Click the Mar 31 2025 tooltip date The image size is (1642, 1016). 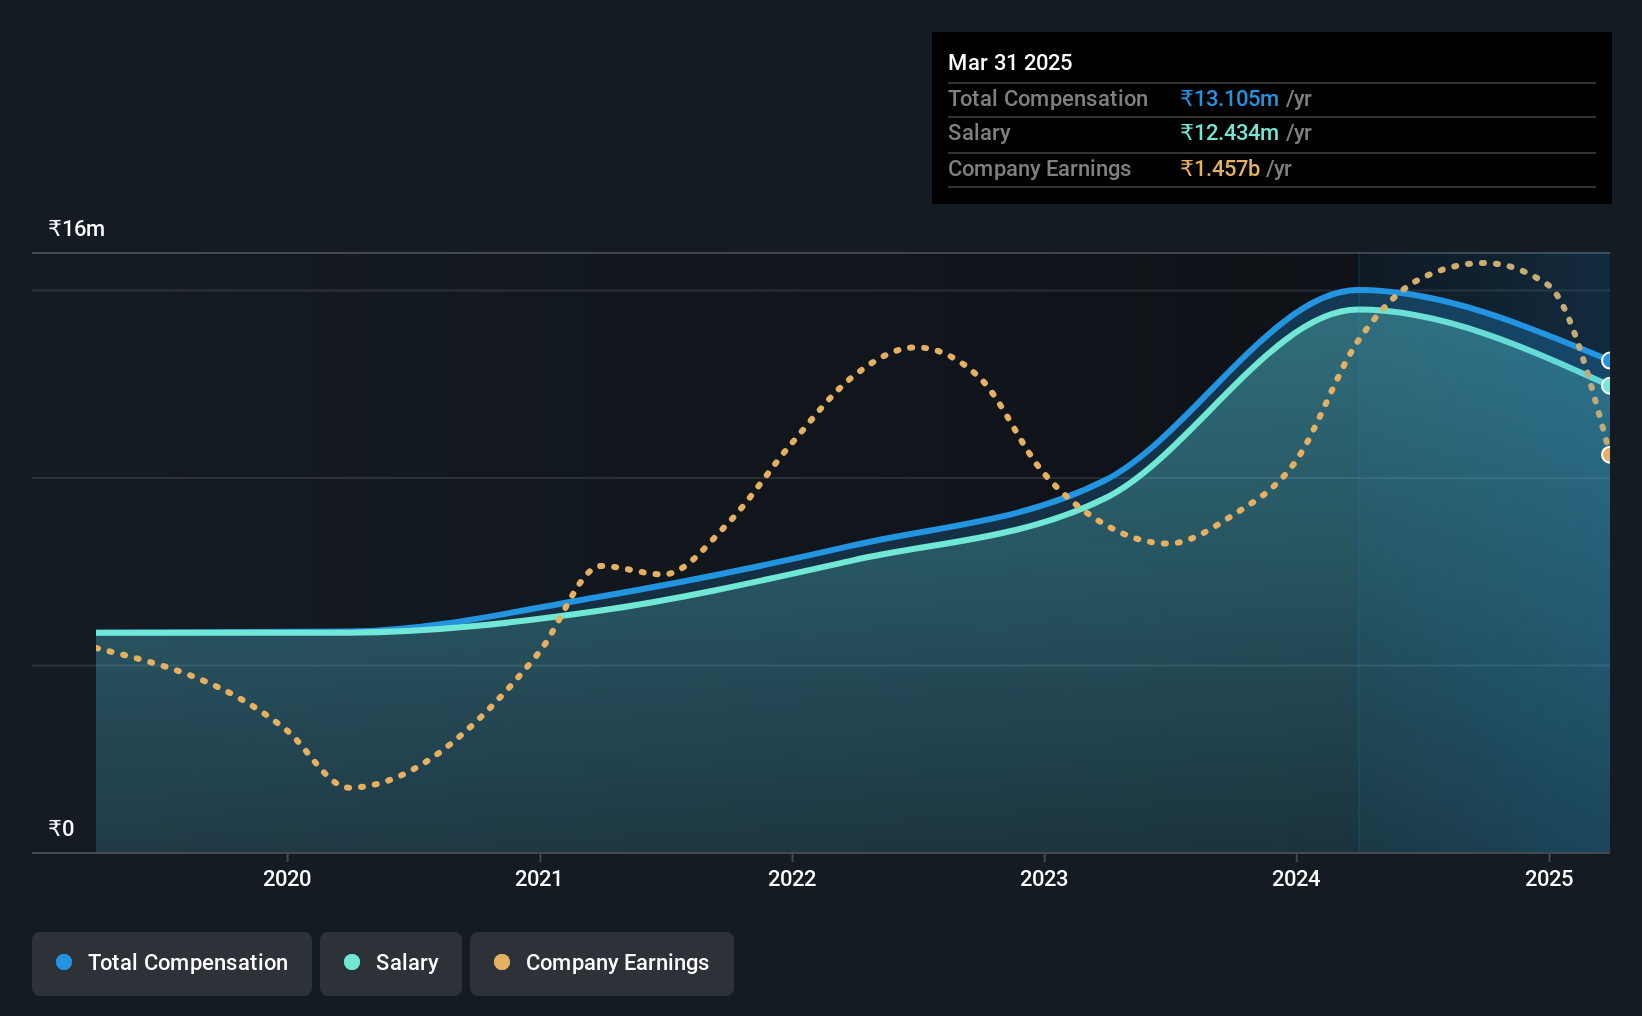(1010, 62)
